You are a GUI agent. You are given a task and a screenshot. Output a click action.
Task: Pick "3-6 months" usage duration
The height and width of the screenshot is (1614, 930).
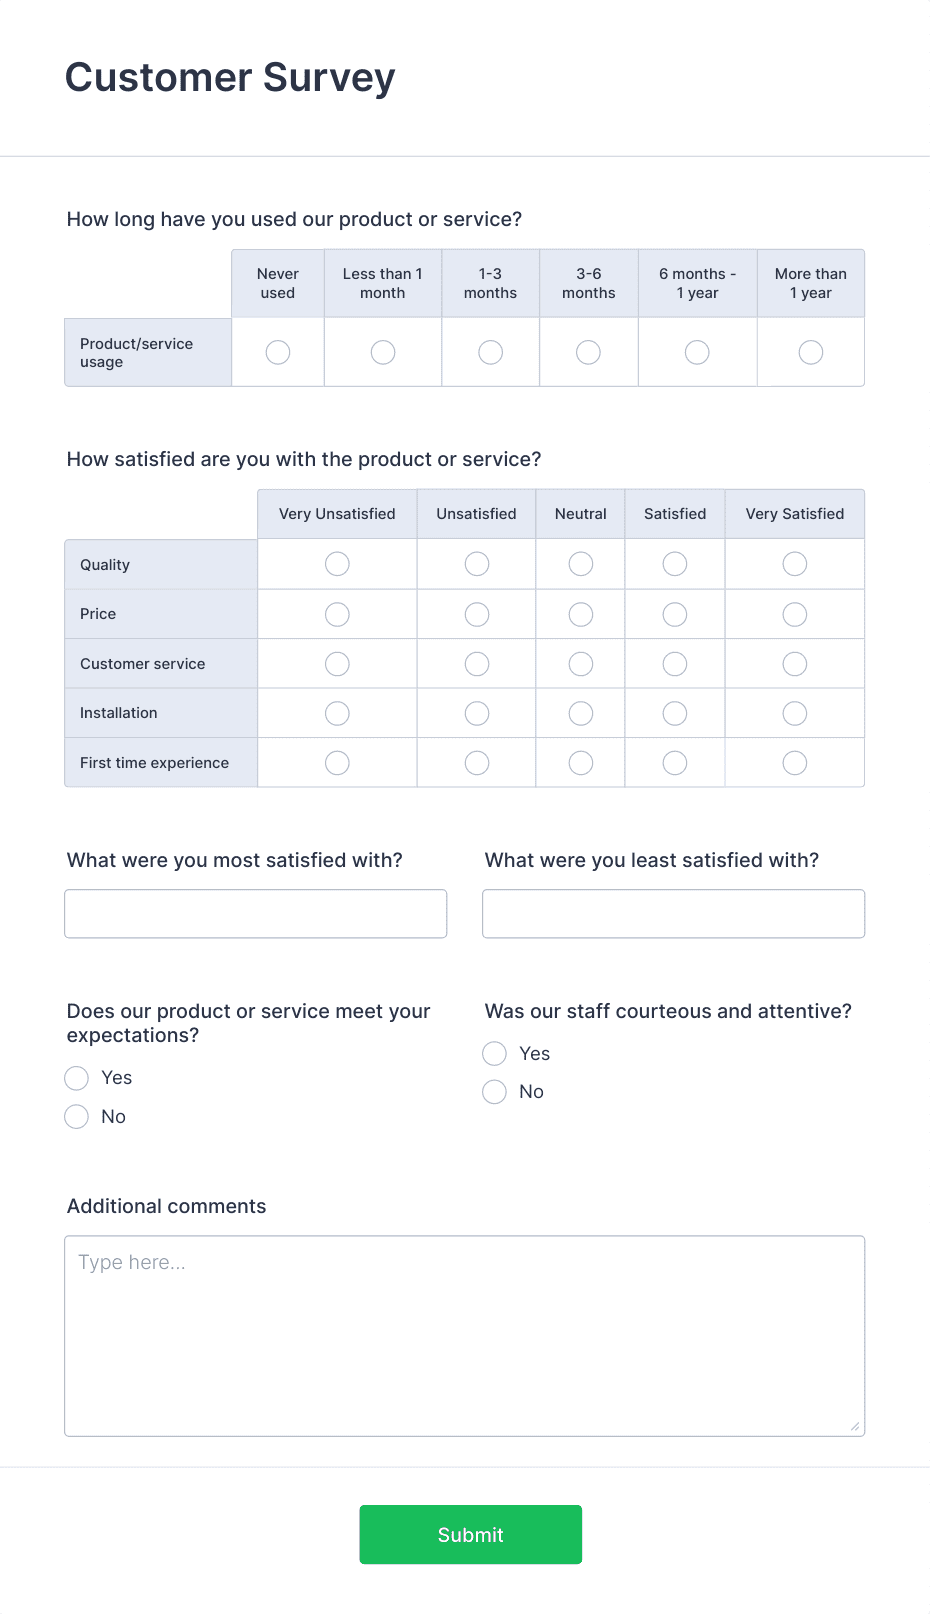[588, 352]
